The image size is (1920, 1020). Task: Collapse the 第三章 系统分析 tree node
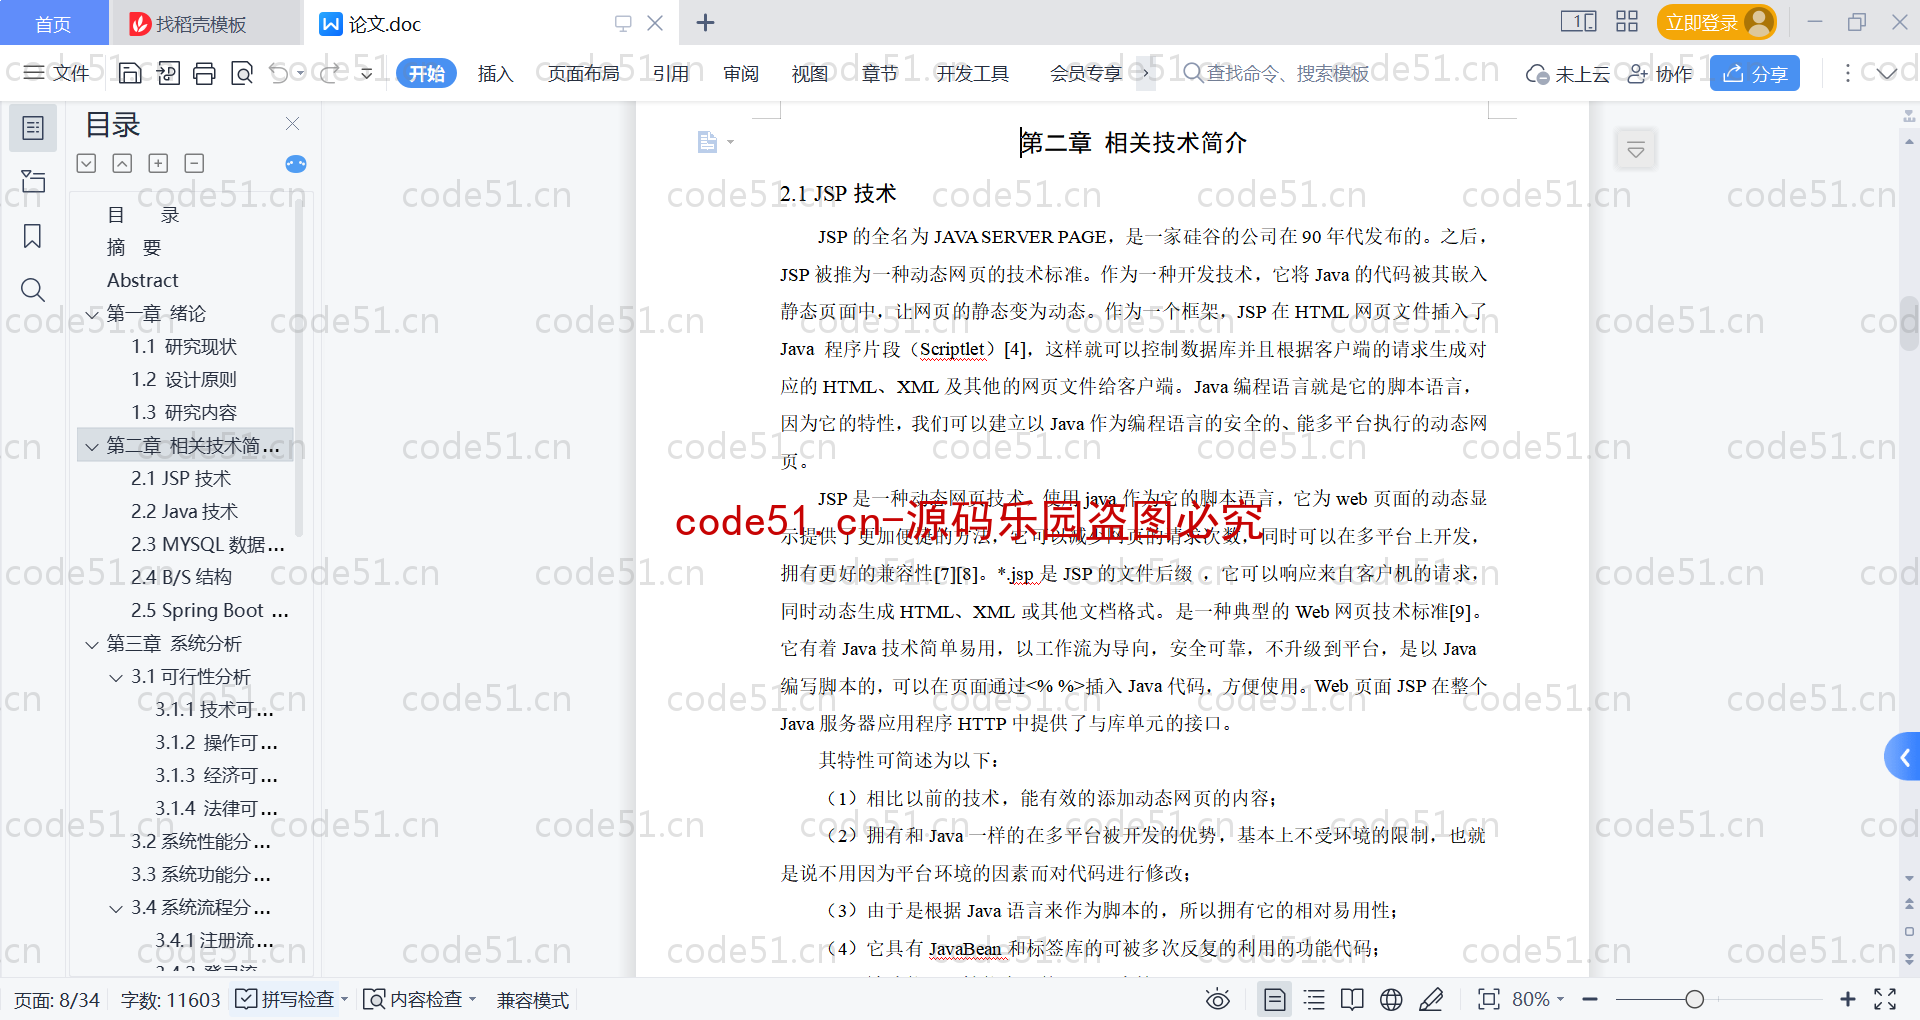point(92,644)
